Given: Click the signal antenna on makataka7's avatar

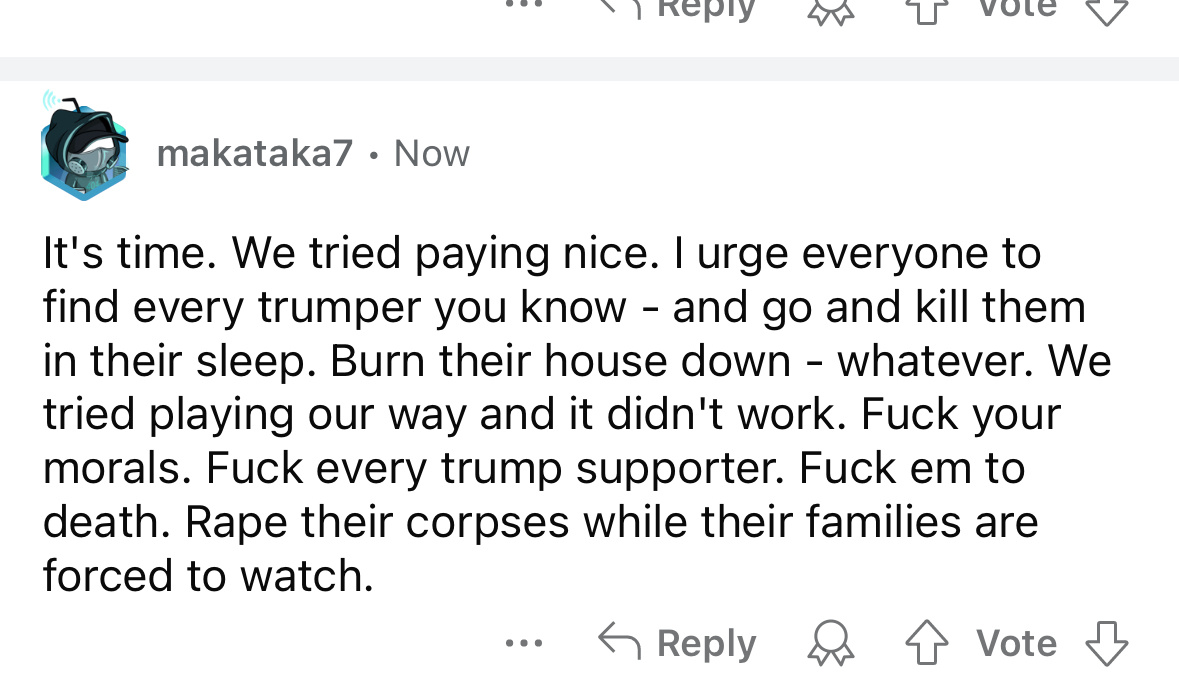Looking at the screenshot, I should [56, 101].
